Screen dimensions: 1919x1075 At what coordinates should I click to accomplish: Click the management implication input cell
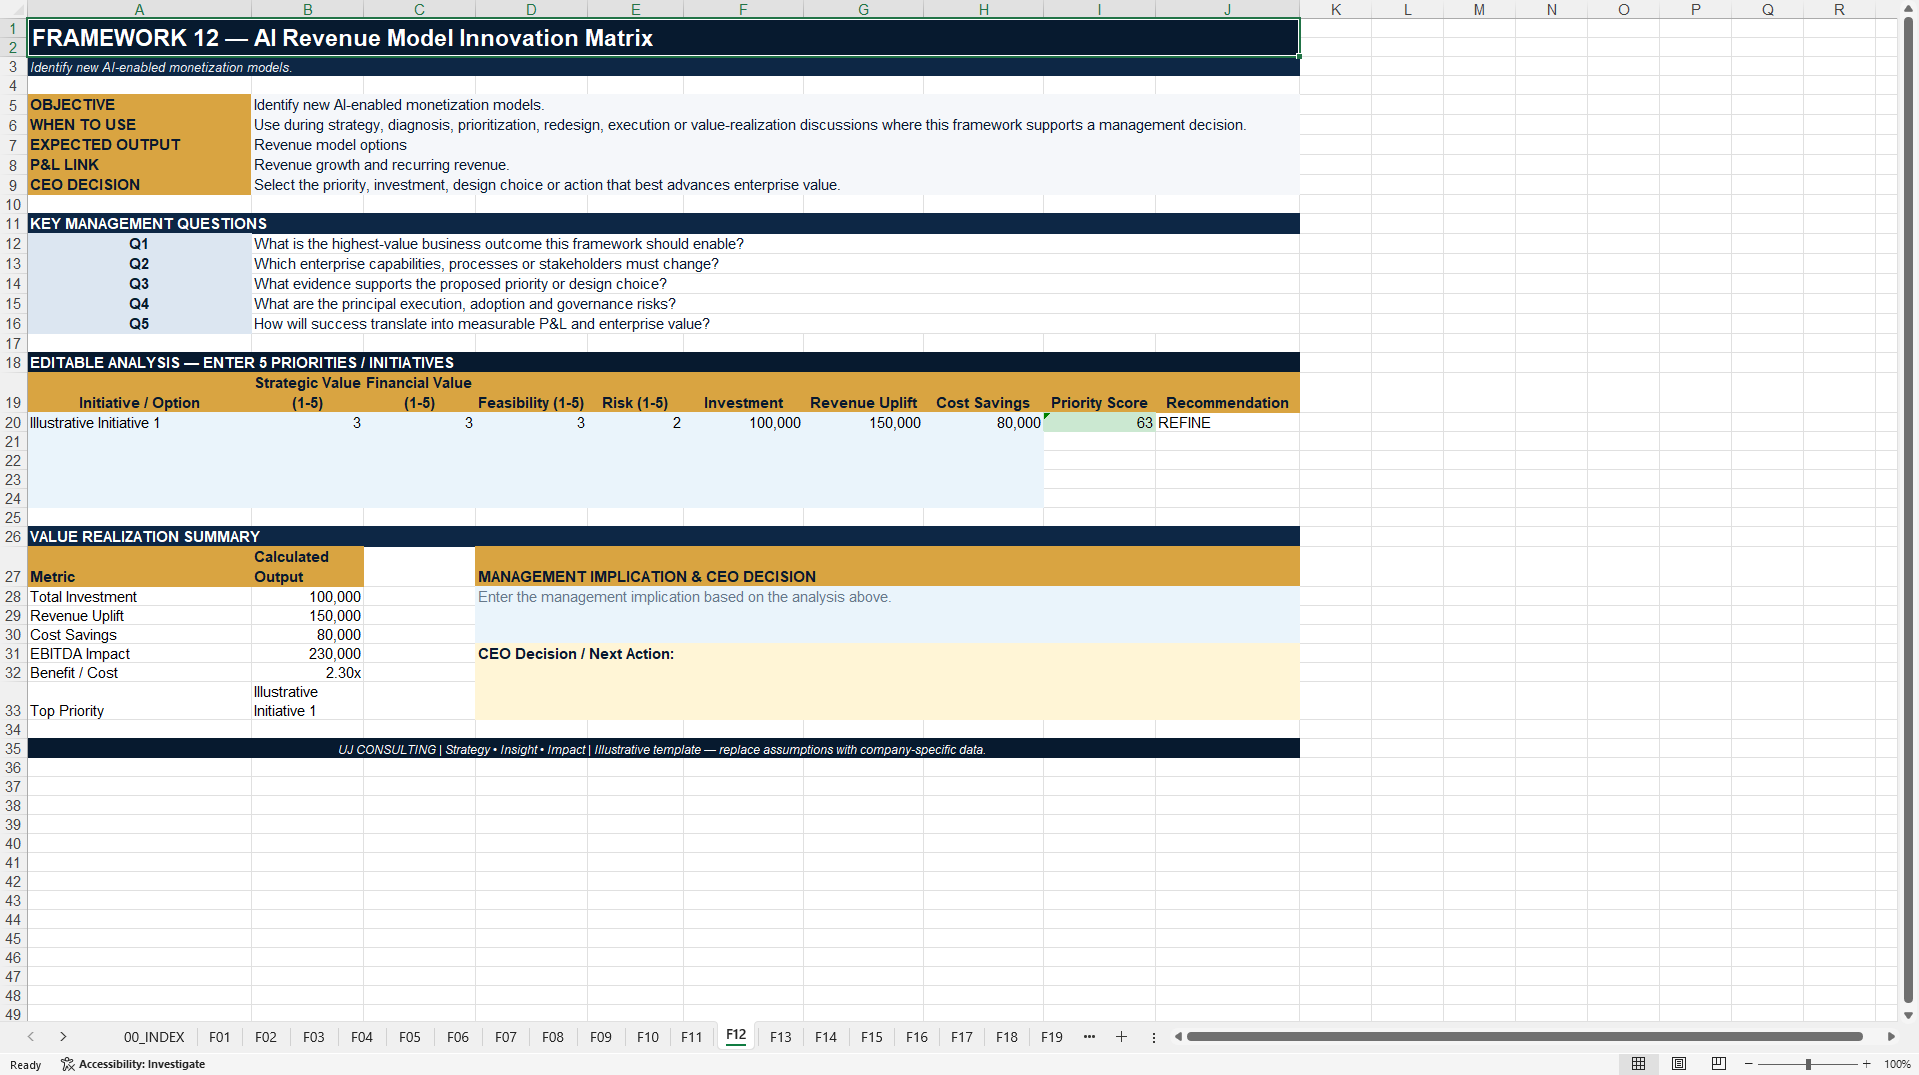[887, 615]
